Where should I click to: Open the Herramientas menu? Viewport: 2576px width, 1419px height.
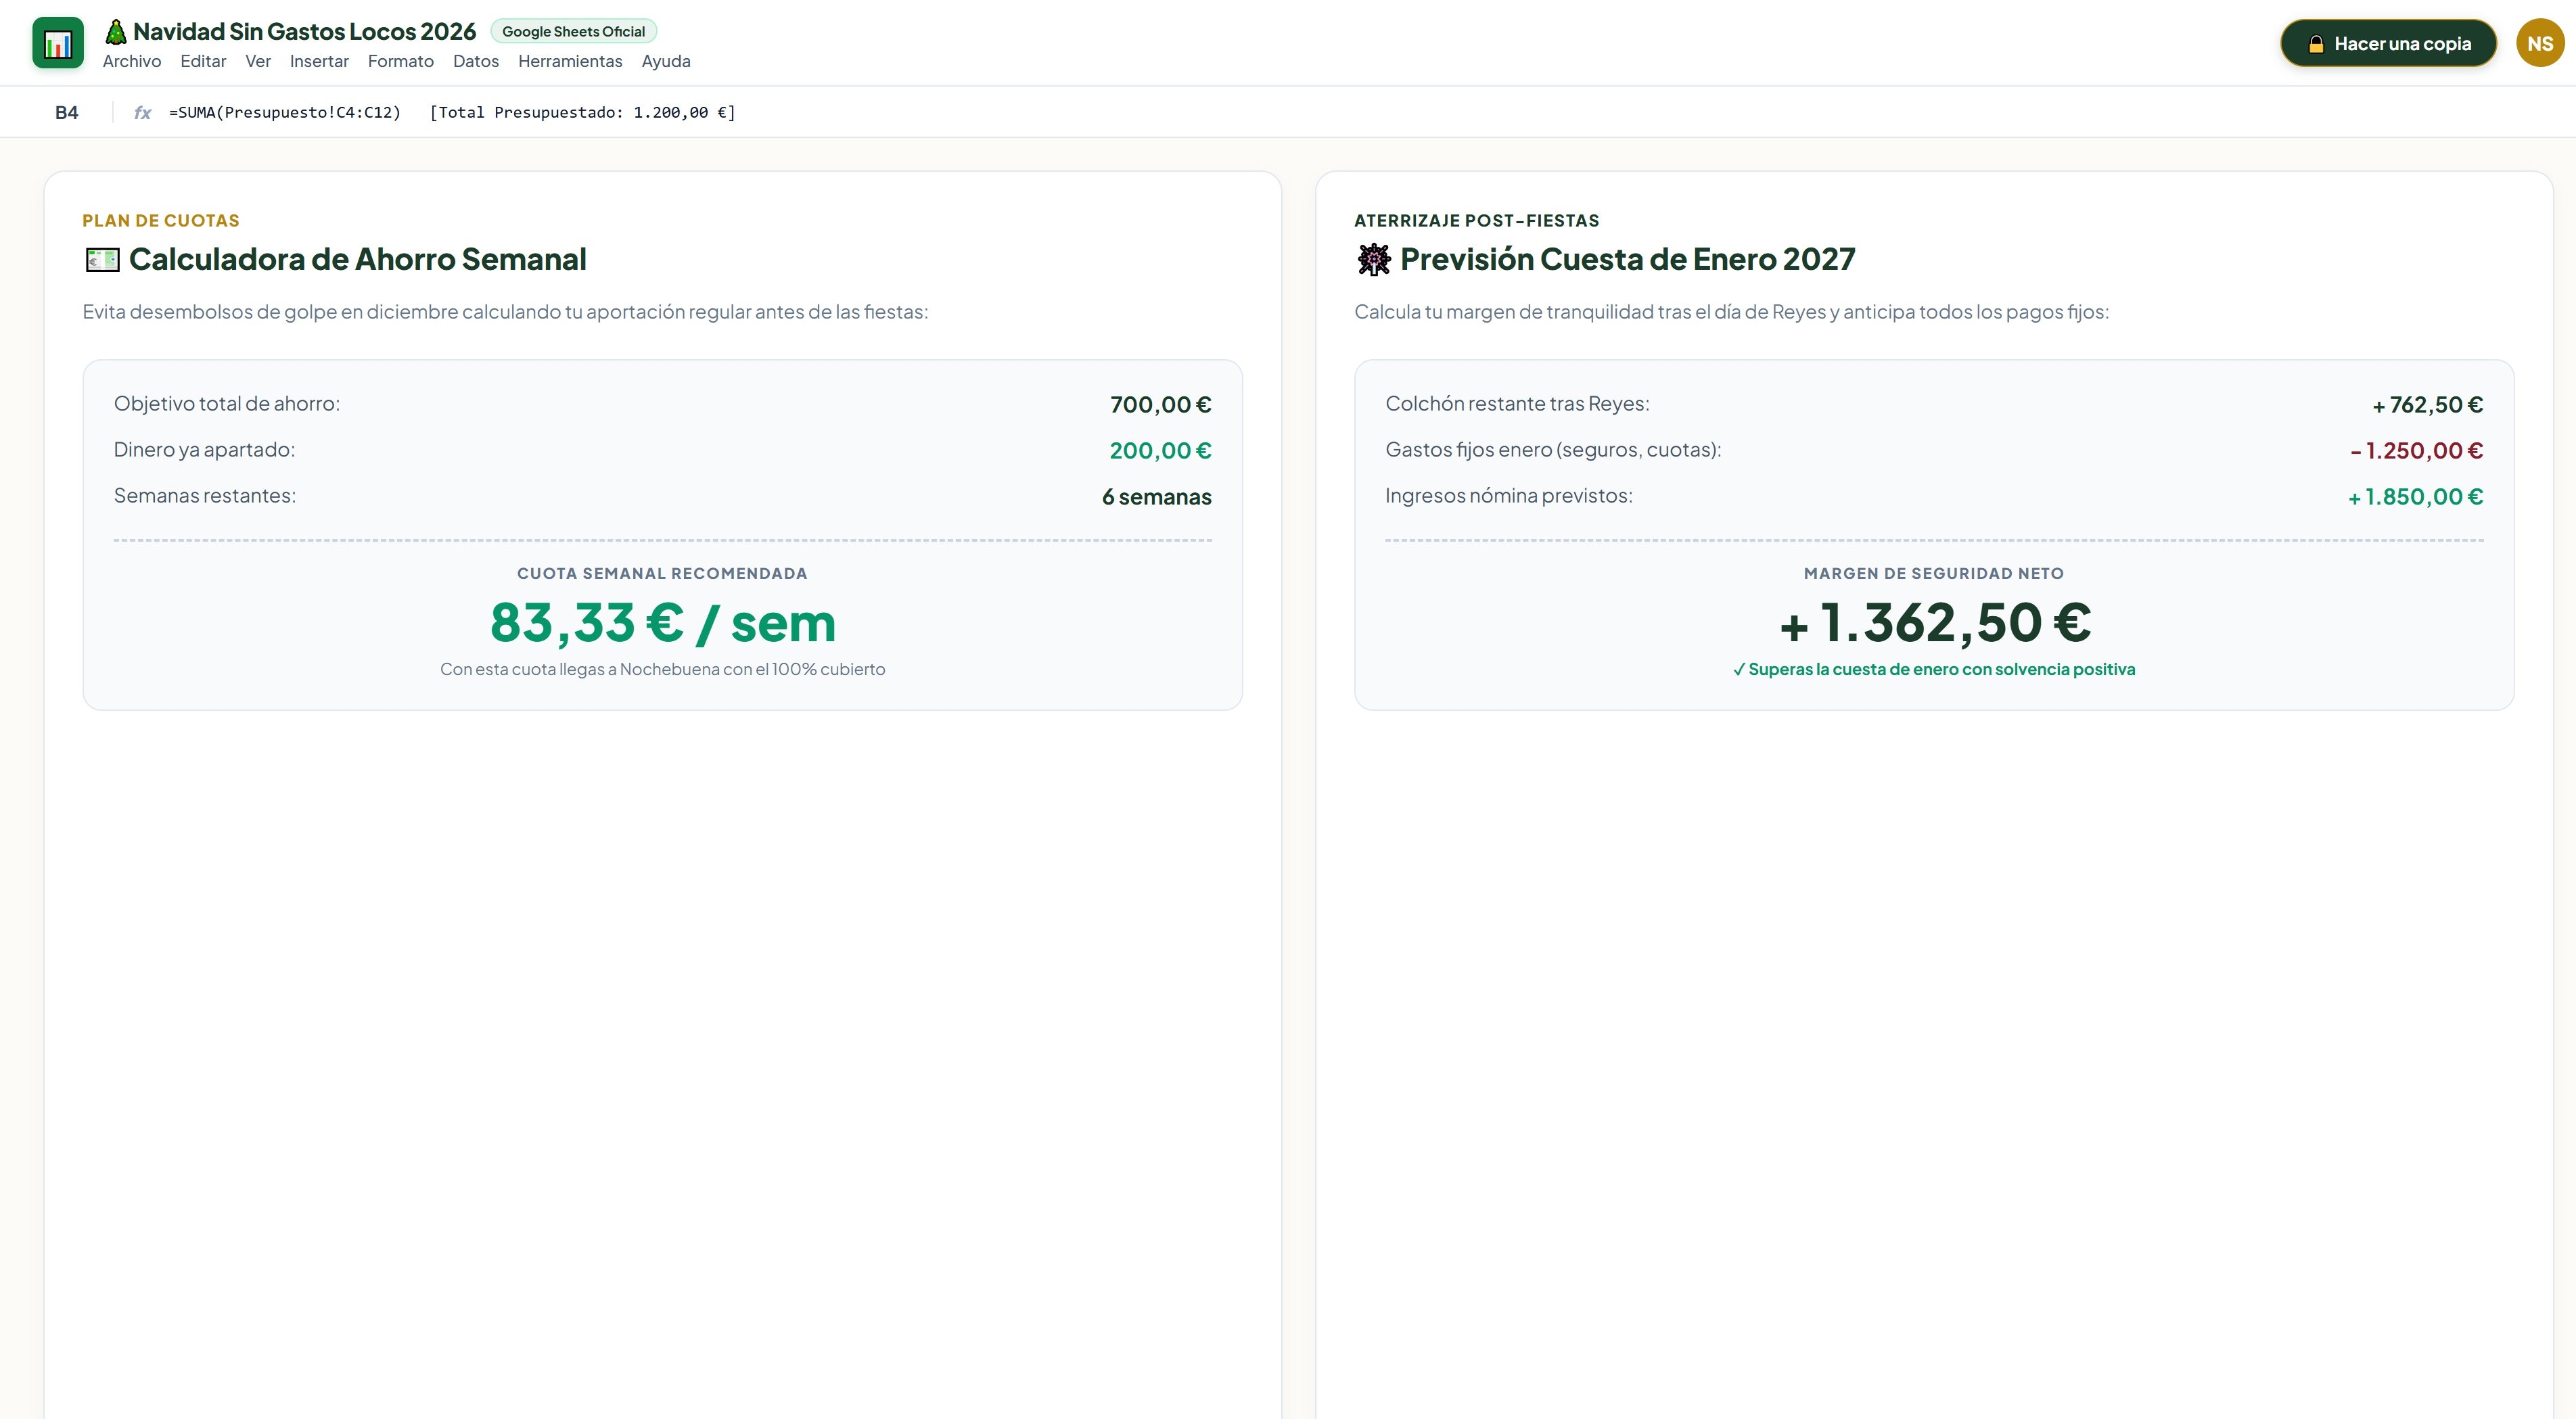570,61
